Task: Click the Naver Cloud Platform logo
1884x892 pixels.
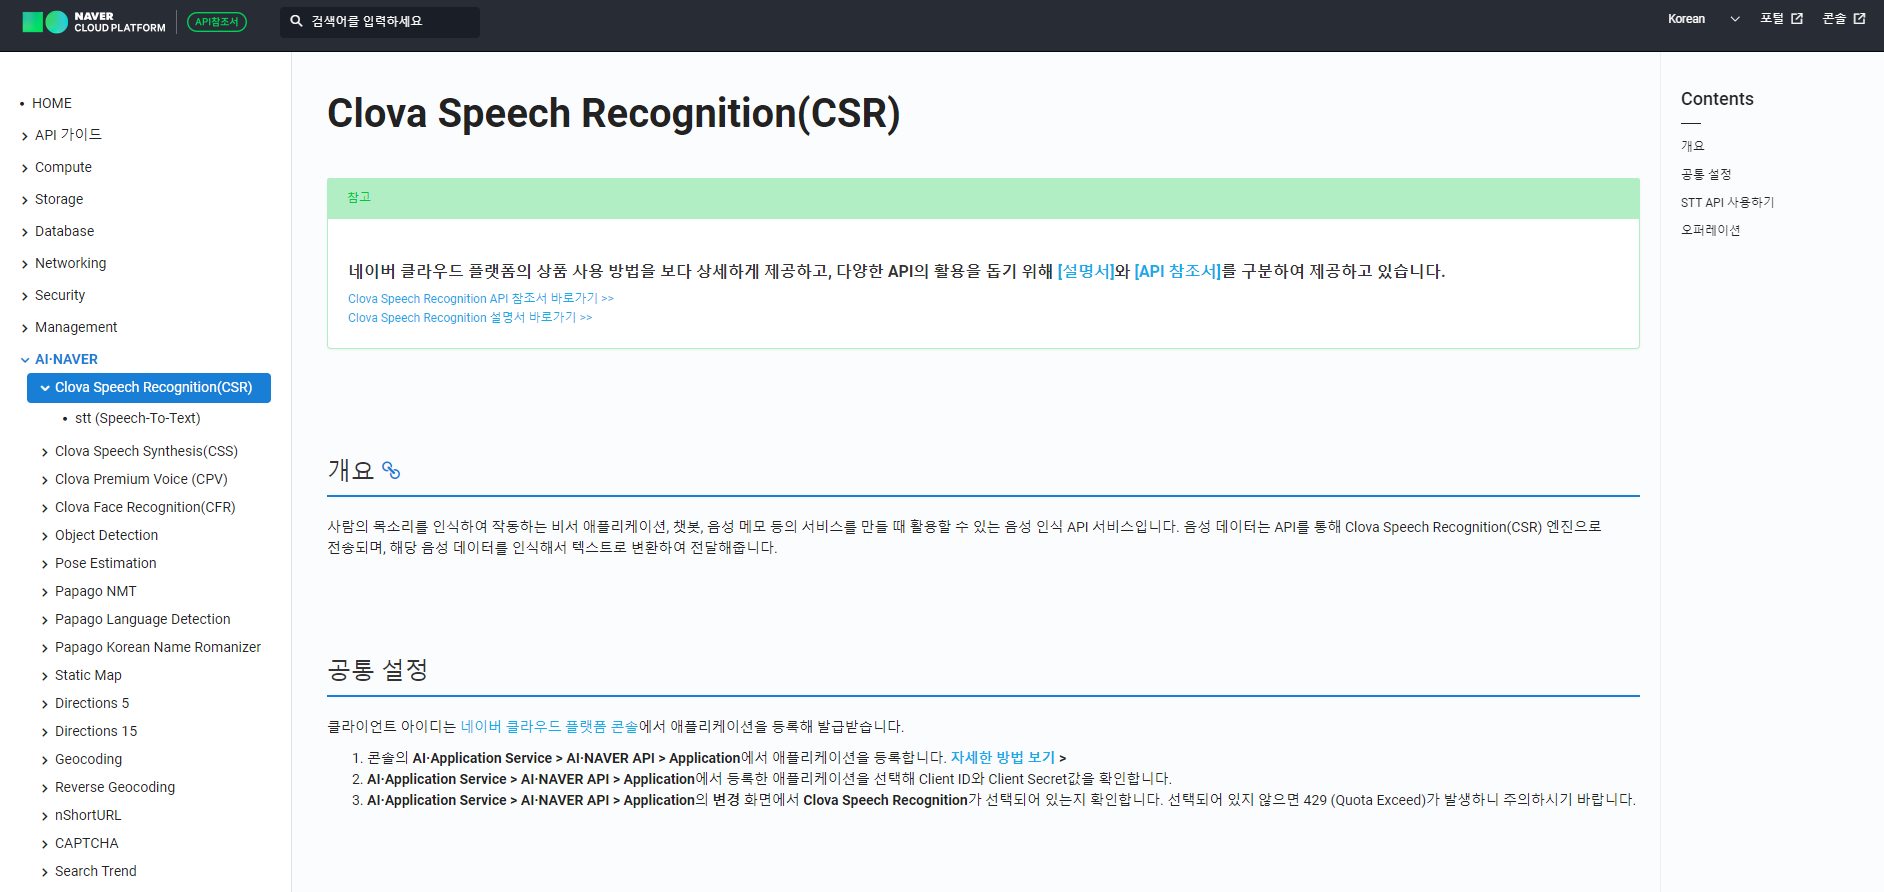Action: [94, 22]
